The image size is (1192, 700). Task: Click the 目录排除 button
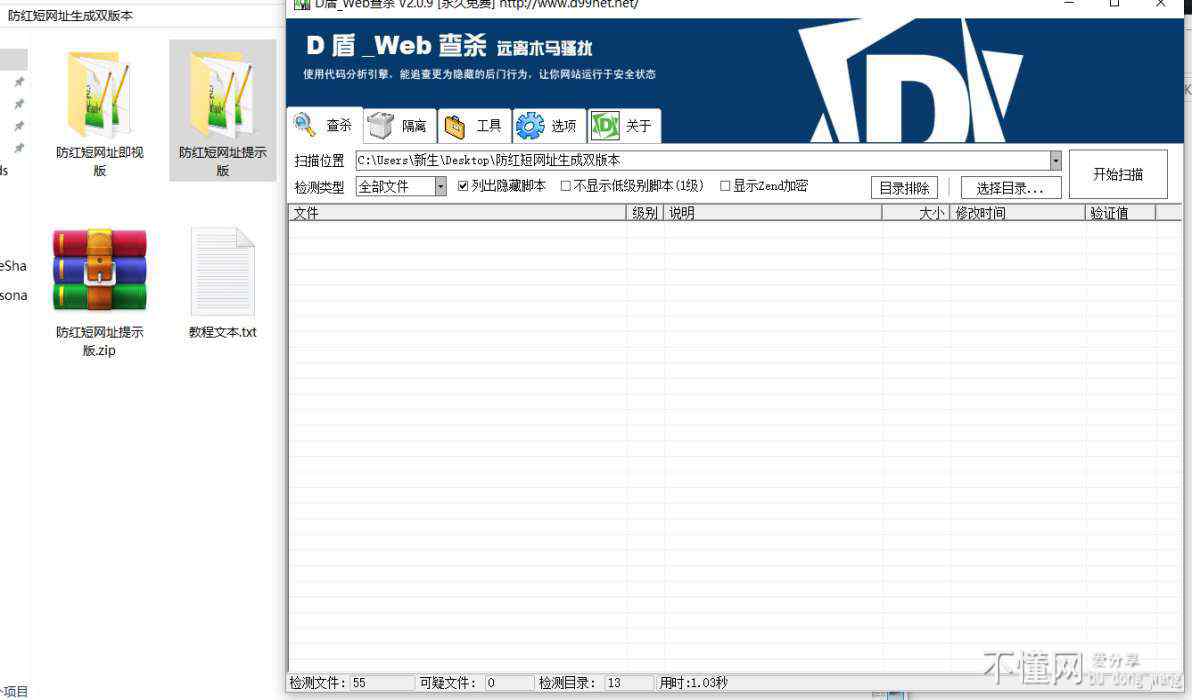pos(905,188)
